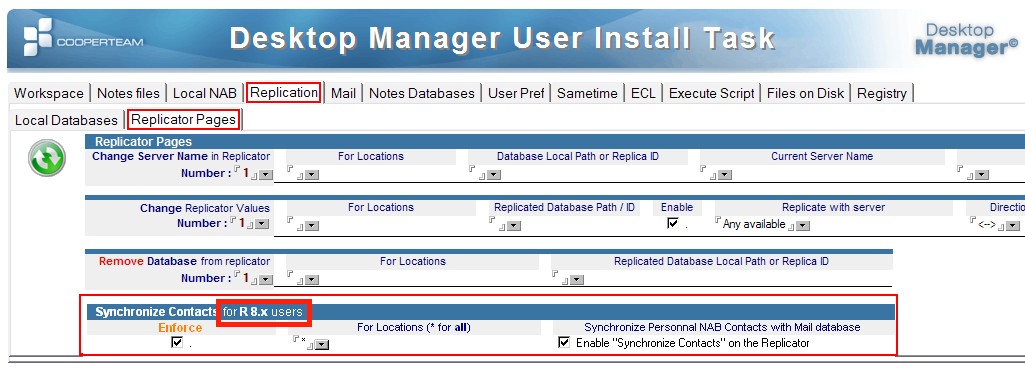1025x368 pixels.
Task: Open the Files on Disk tab
Action: click(805, 93)
